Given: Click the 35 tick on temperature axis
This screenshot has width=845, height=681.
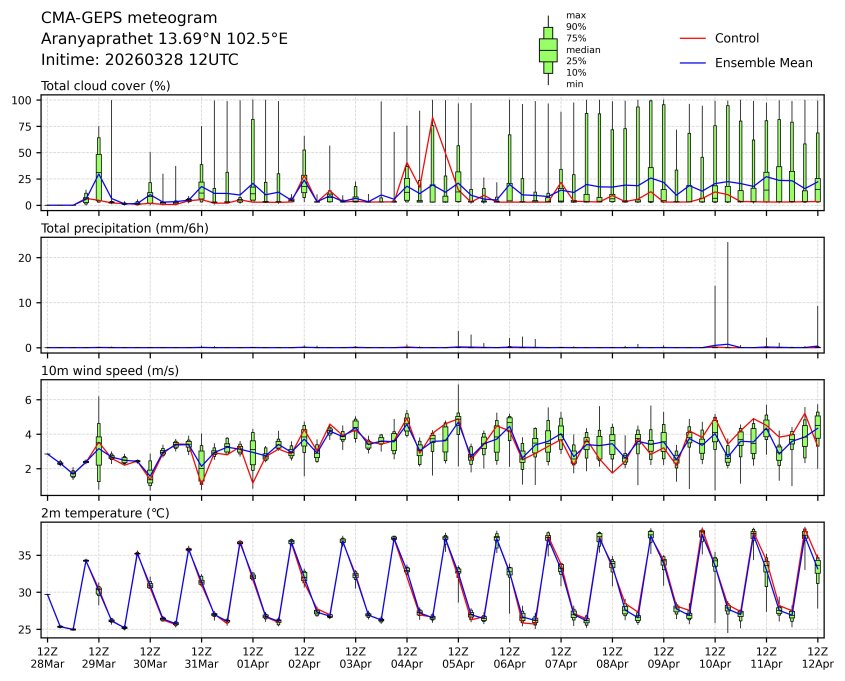Looking at the screenshot, I should (27, 555).
